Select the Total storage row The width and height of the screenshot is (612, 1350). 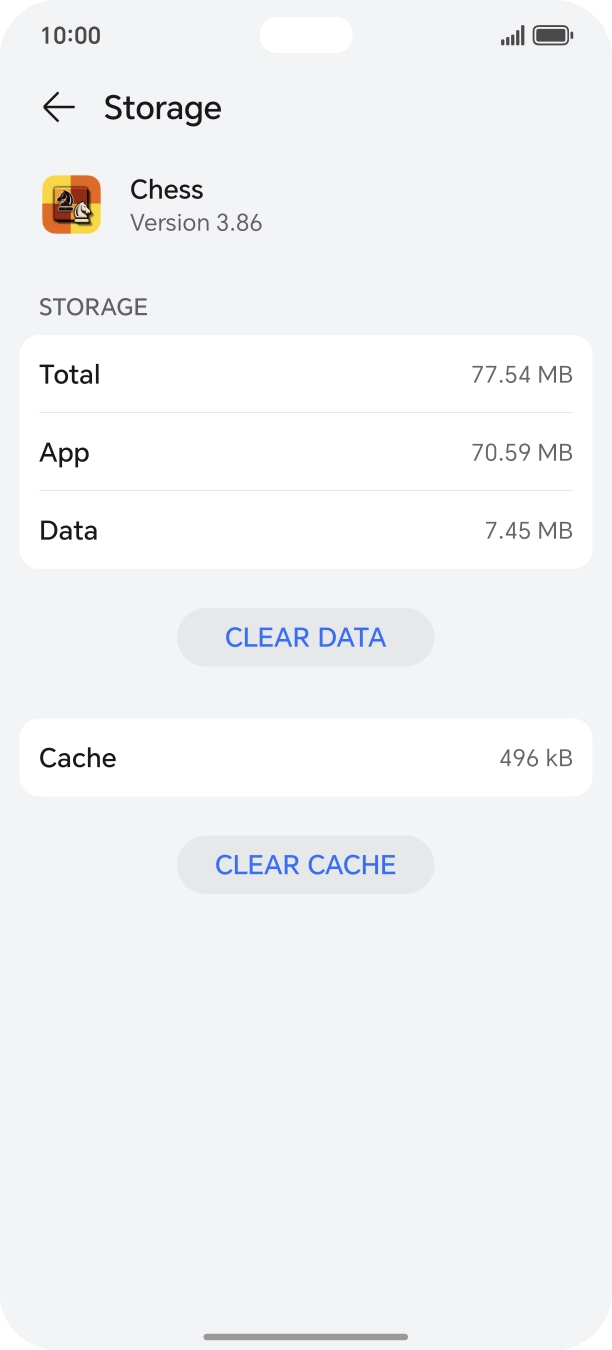(306, 374)
